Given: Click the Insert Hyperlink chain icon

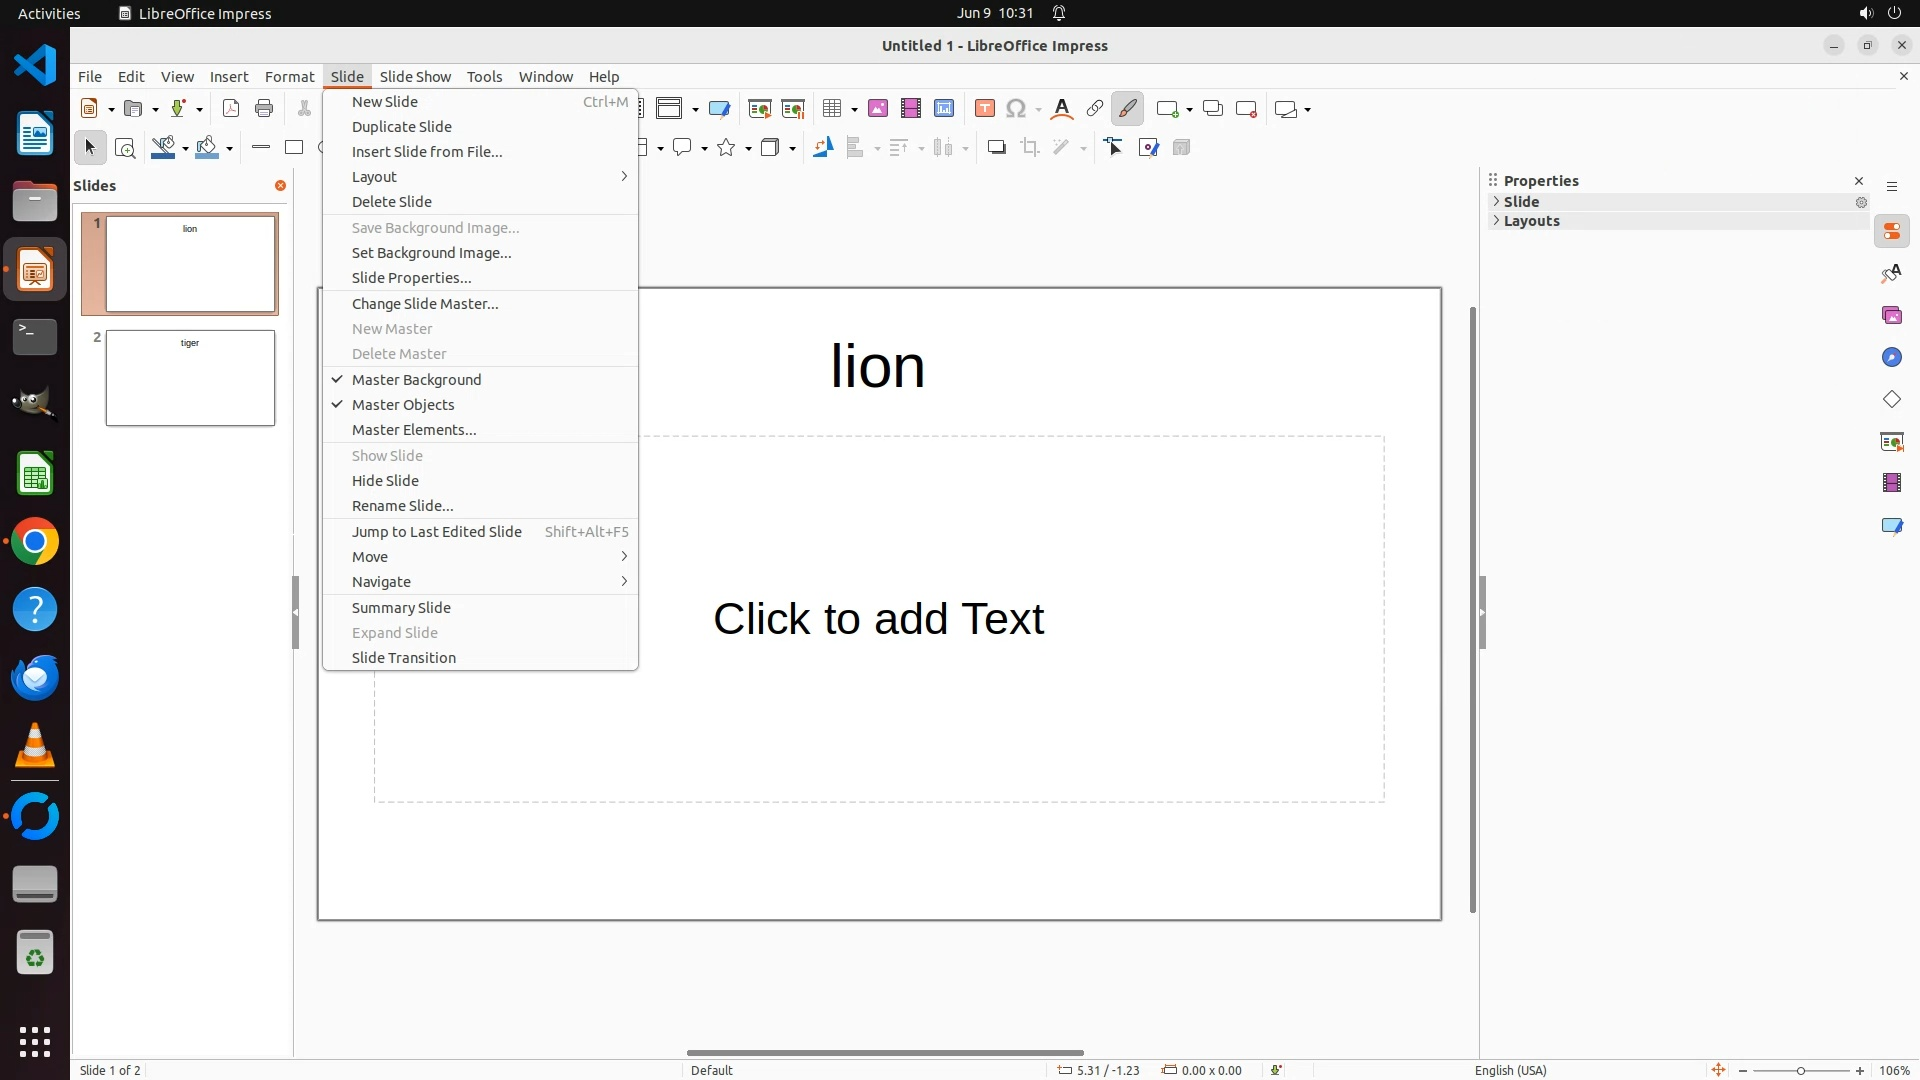Looking at the screenshot, I should 1094,109.
